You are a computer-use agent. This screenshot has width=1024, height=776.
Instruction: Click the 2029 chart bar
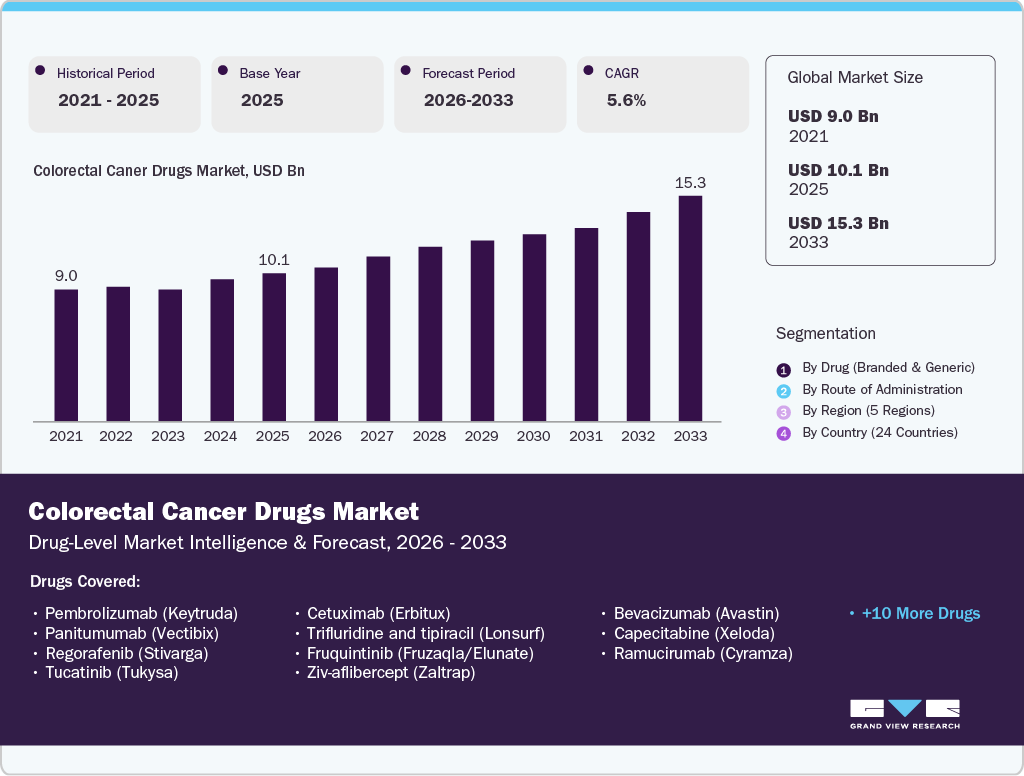[x=483, y=331]
